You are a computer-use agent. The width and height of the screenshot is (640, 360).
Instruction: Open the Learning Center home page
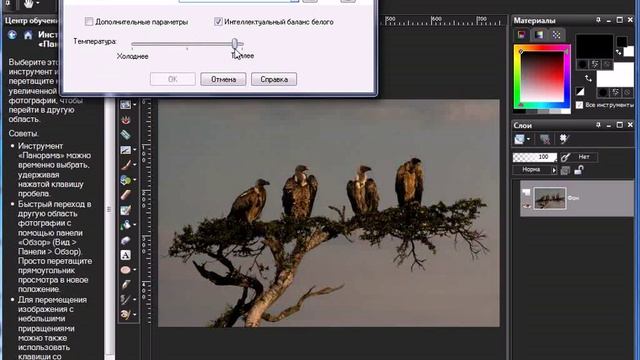28,36
